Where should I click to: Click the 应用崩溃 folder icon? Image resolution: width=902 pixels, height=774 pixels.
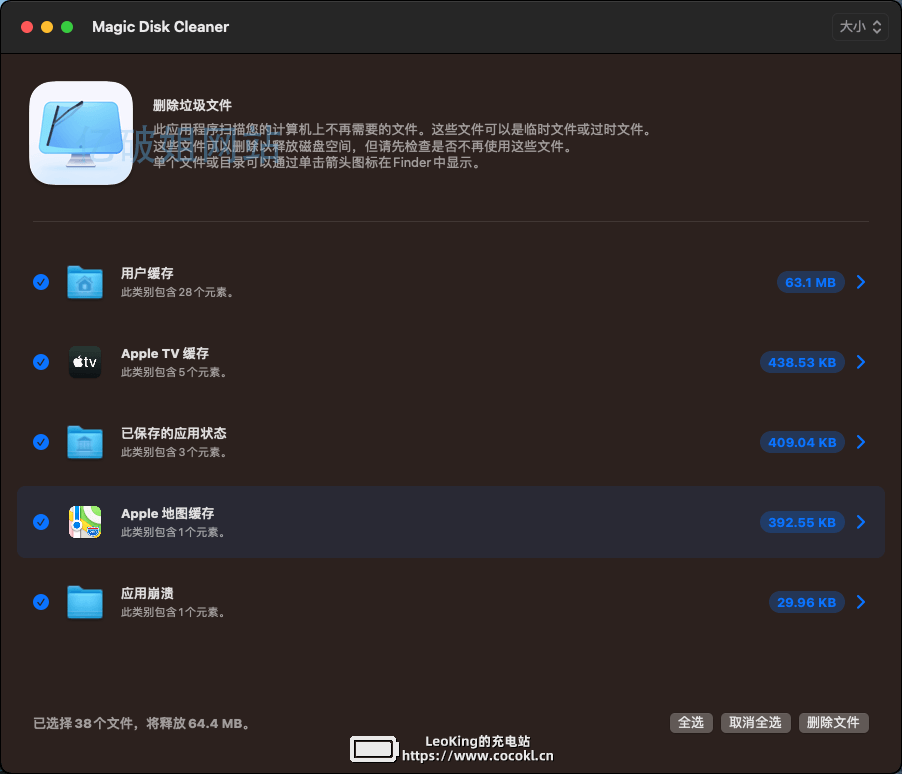[x=85, y=602]
